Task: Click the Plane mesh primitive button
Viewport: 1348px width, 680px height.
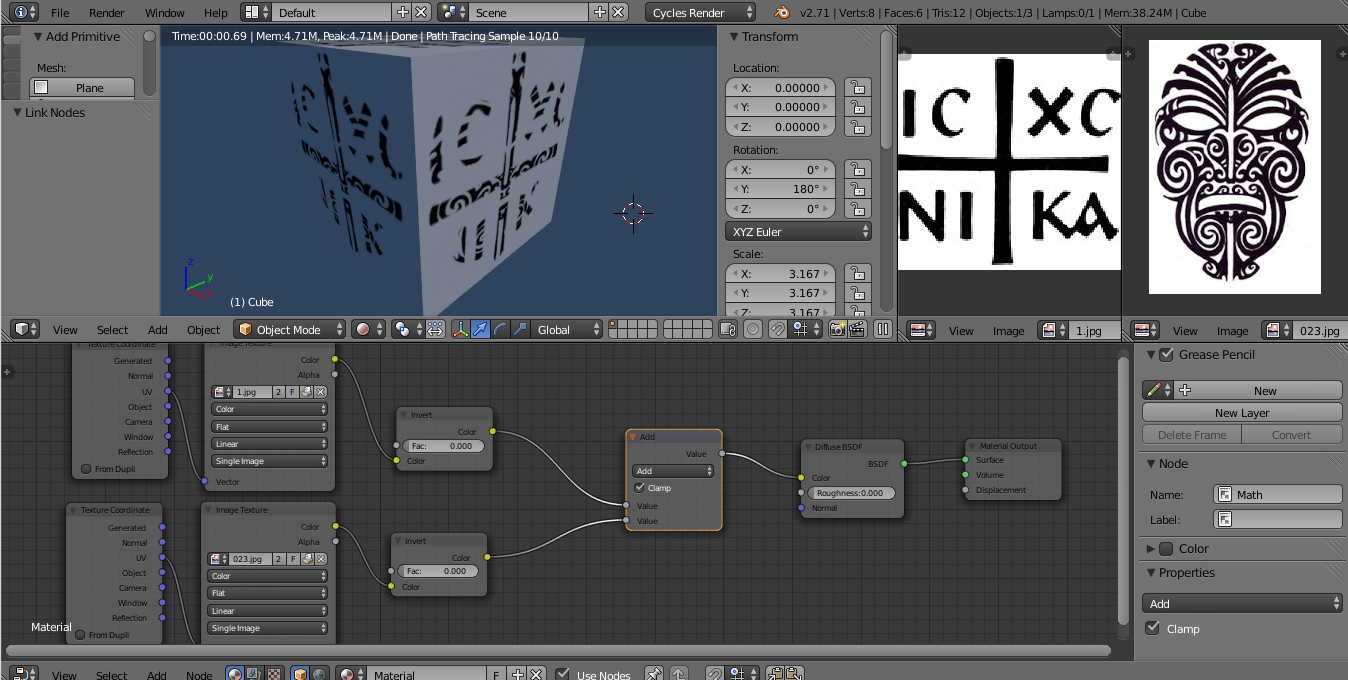Action: click(82, 88)
